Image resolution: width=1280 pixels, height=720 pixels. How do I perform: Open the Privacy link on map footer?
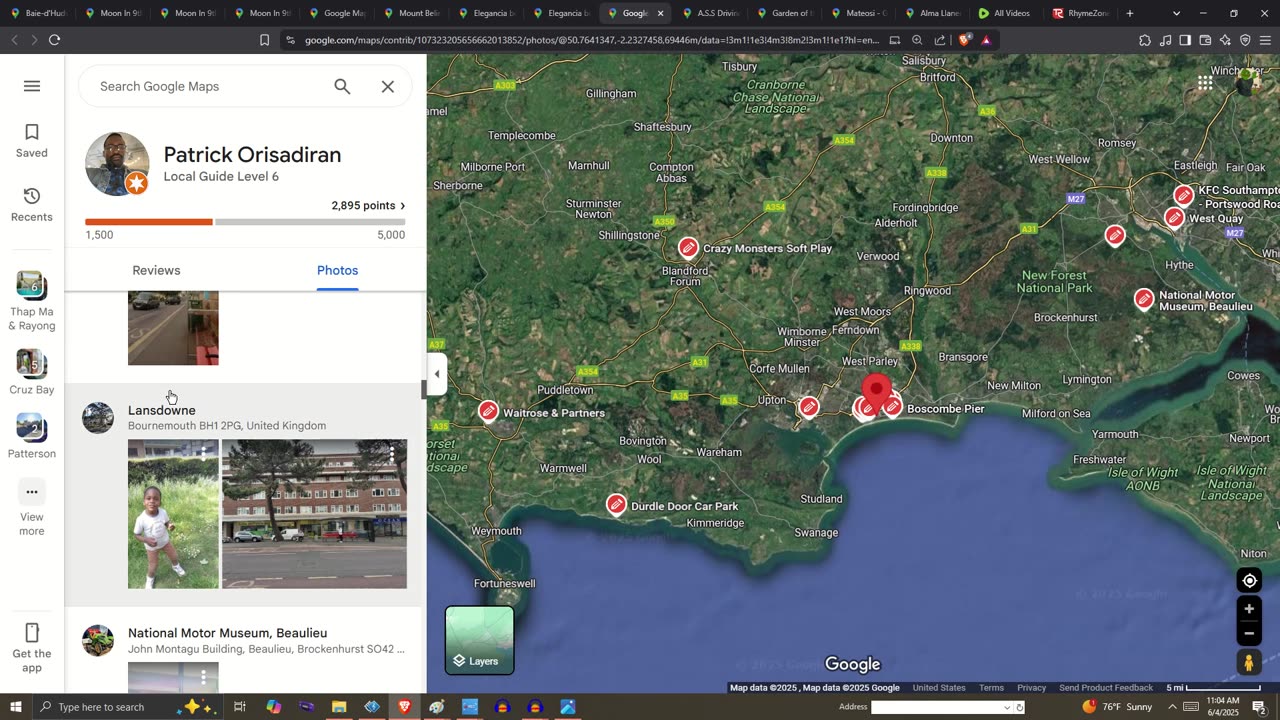click(x=1031, y=688)
